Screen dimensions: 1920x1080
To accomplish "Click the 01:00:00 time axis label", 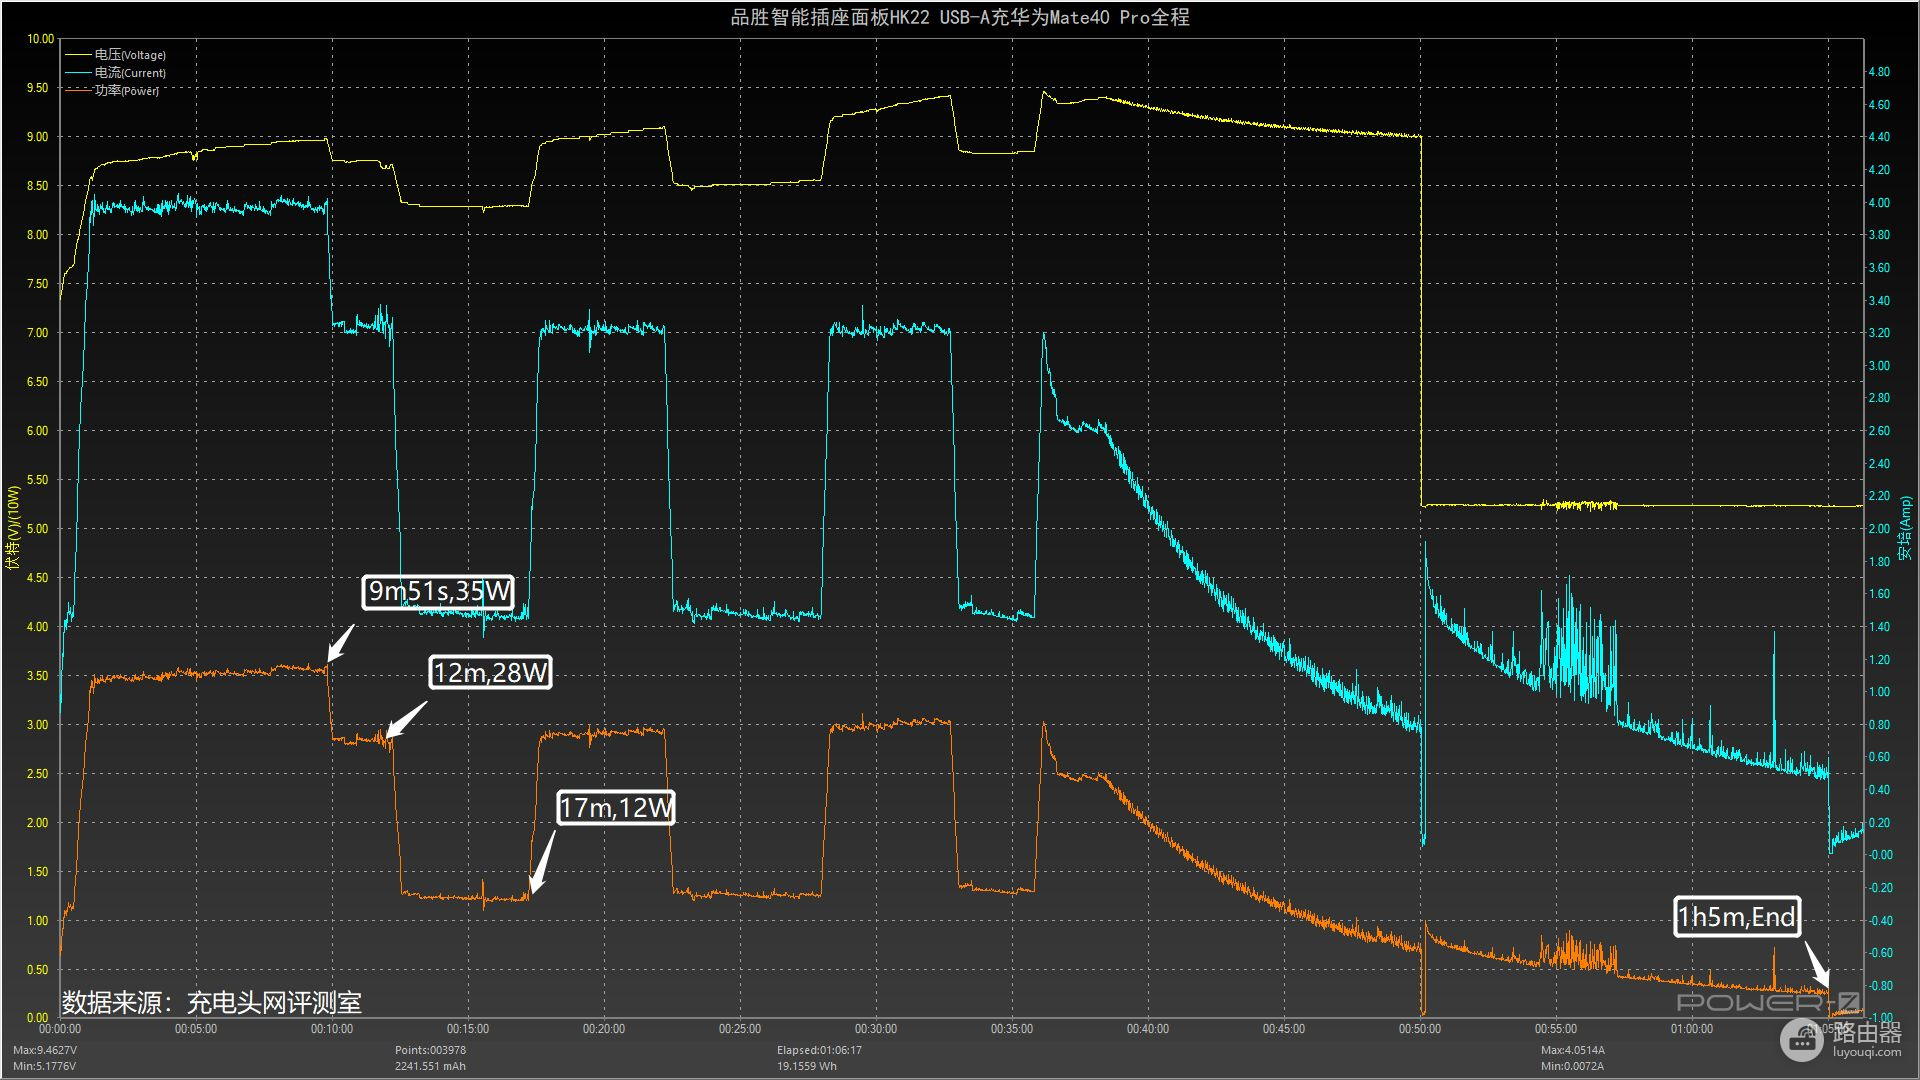I will tap(1692, 1029).
